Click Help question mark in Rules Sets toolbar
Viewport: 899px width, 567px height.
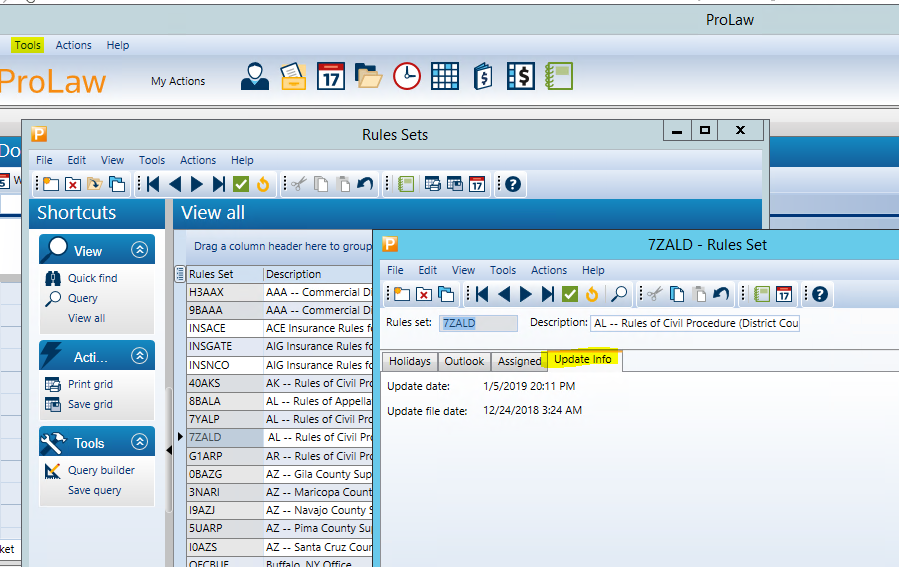513,184
